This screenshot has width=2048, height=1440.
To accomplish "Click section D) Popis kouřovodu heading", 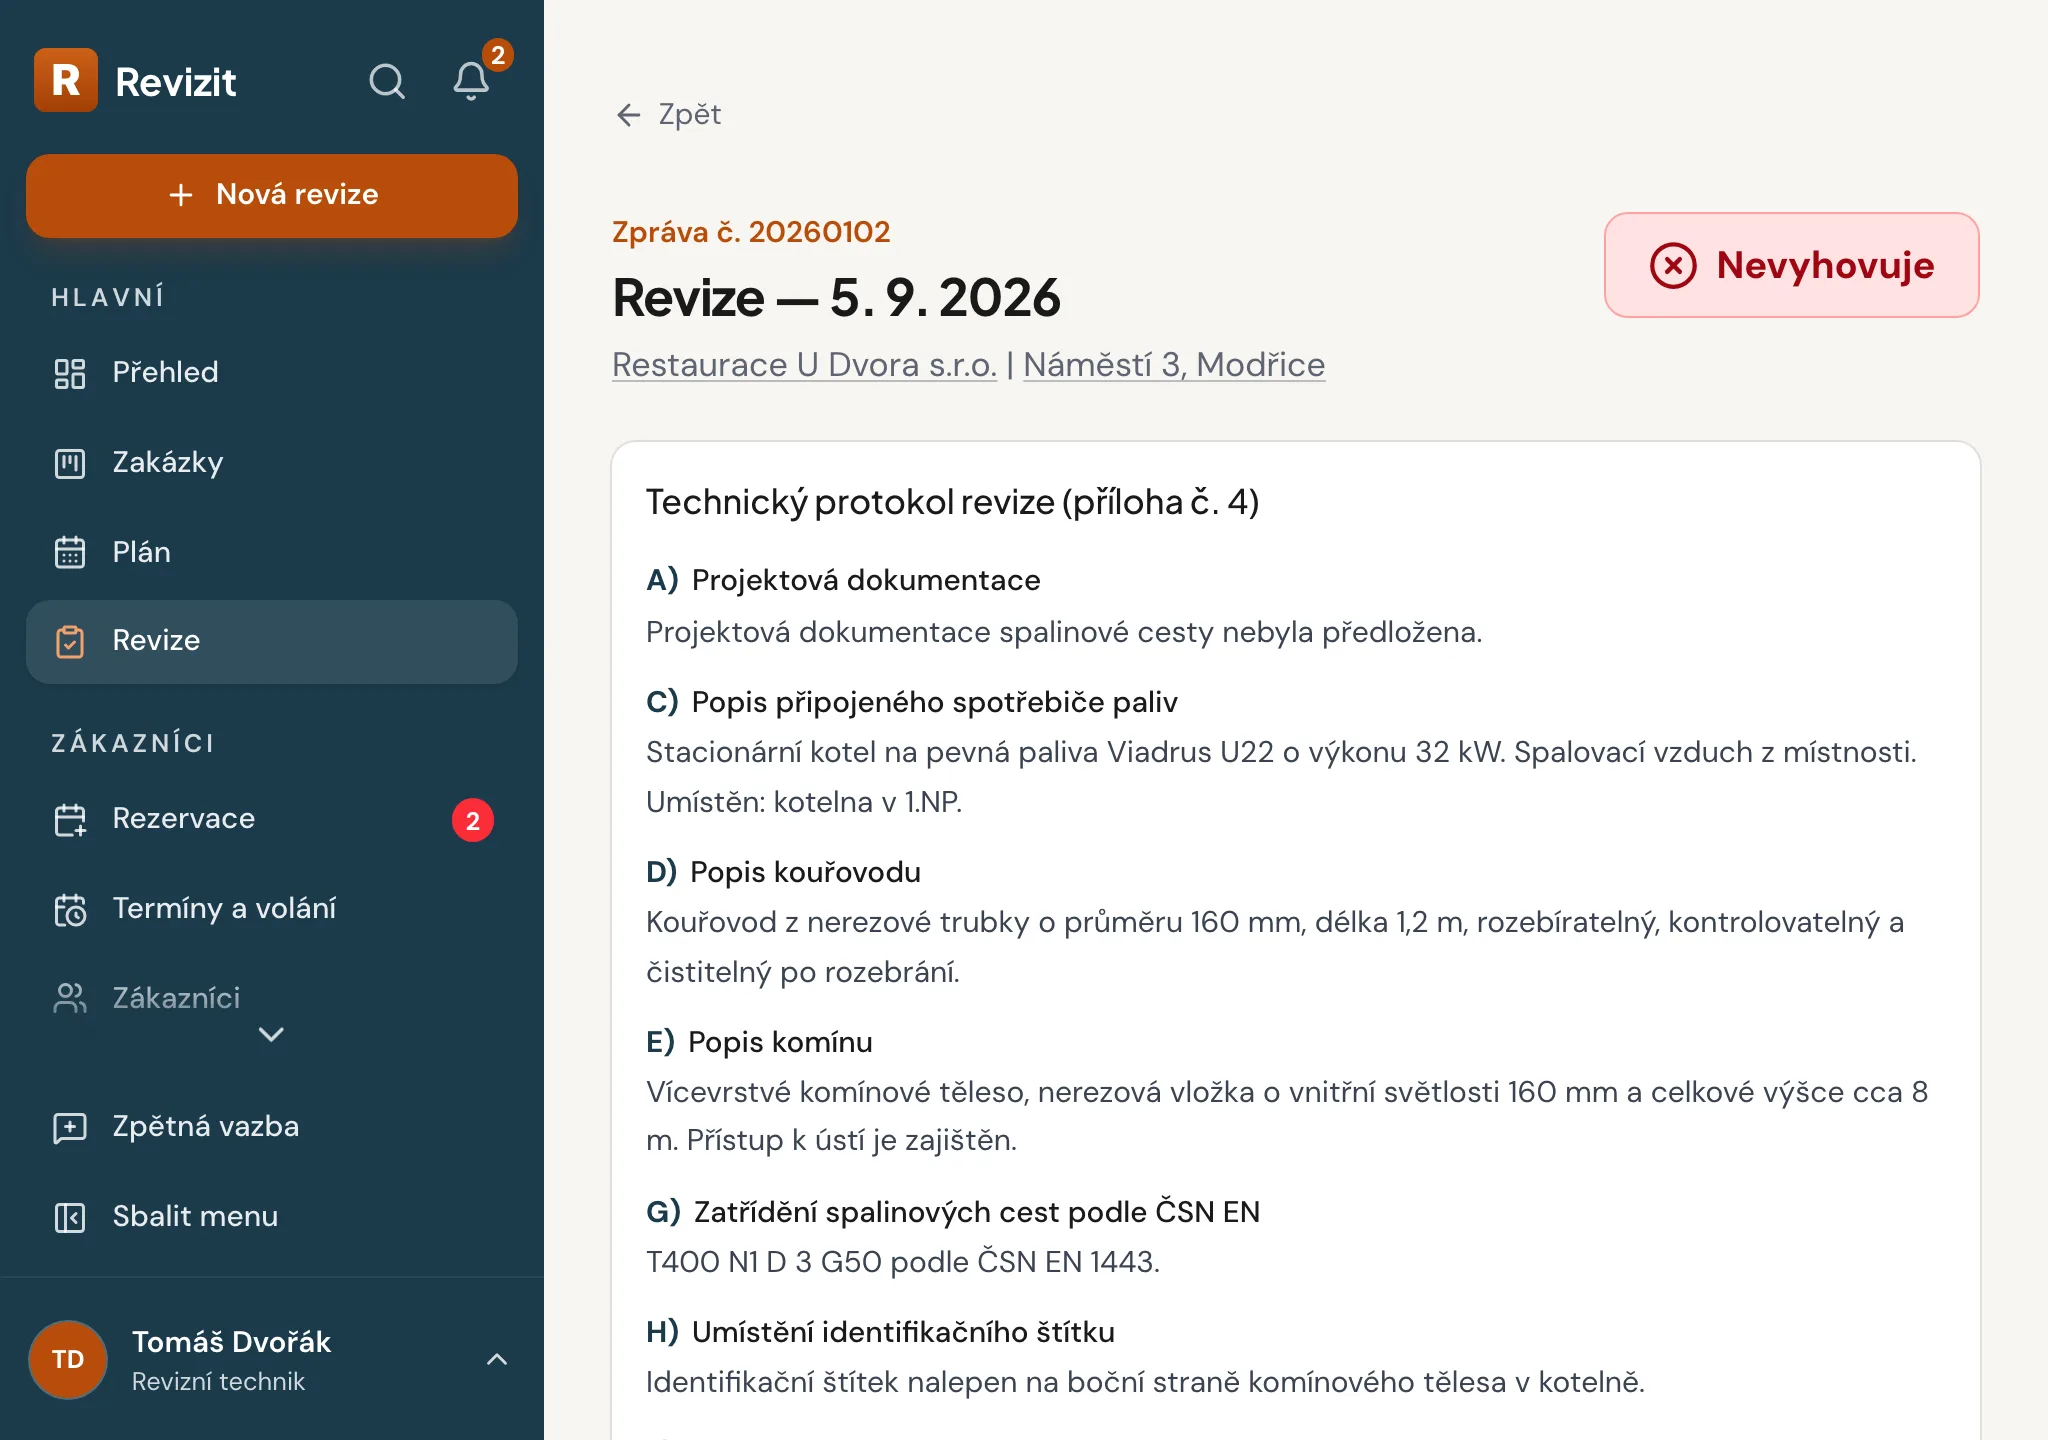I will pos(783,872).
